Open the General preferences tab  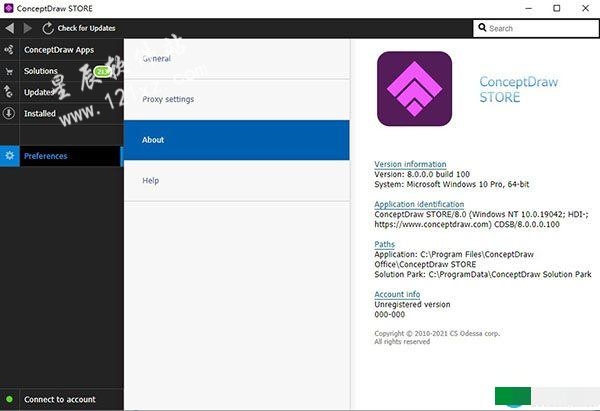(236, 59)
